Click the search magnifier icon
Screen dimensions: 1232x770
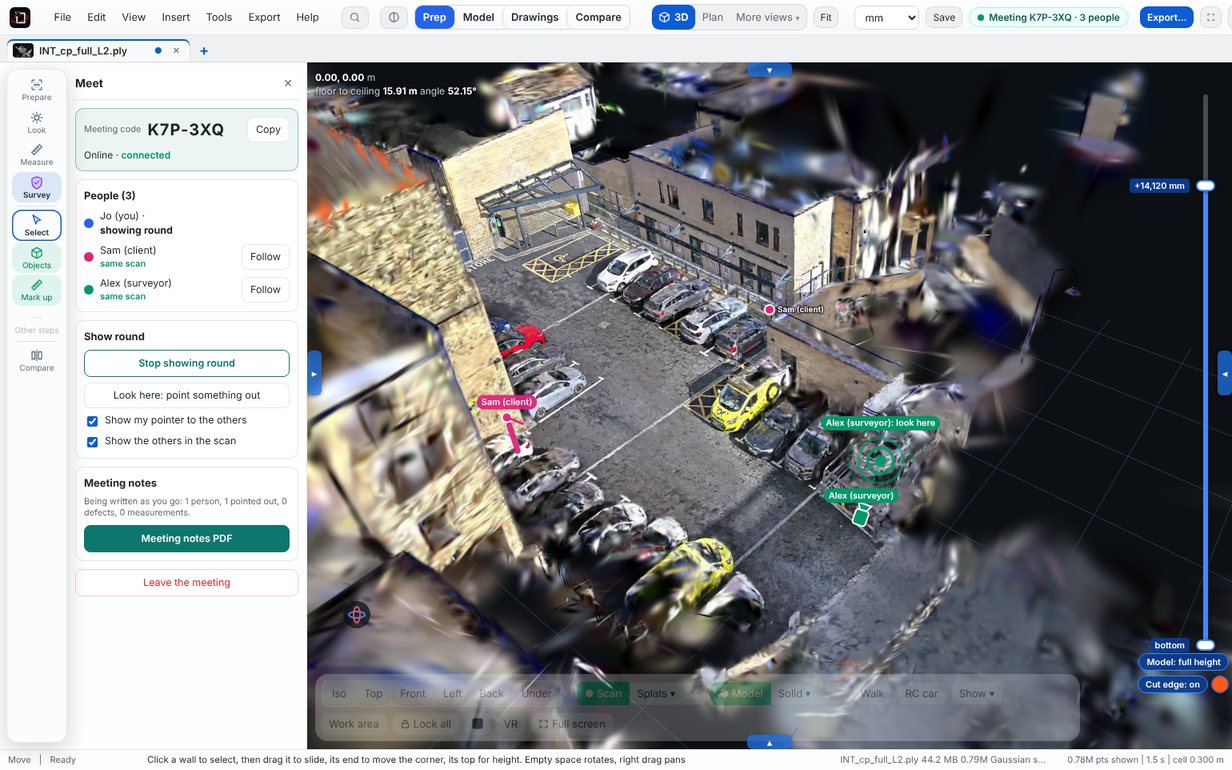355,17
